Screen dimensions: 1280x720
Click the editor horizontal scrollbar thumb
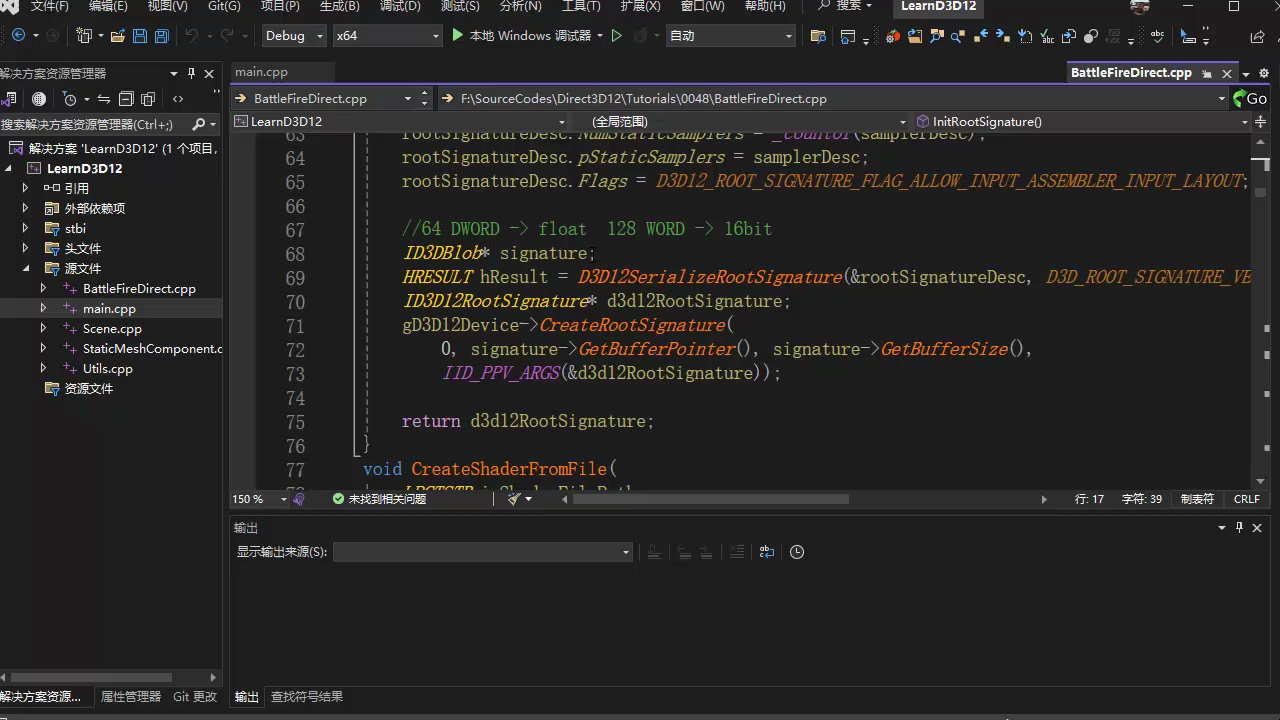pyautogui.click(x=710, y=499)
